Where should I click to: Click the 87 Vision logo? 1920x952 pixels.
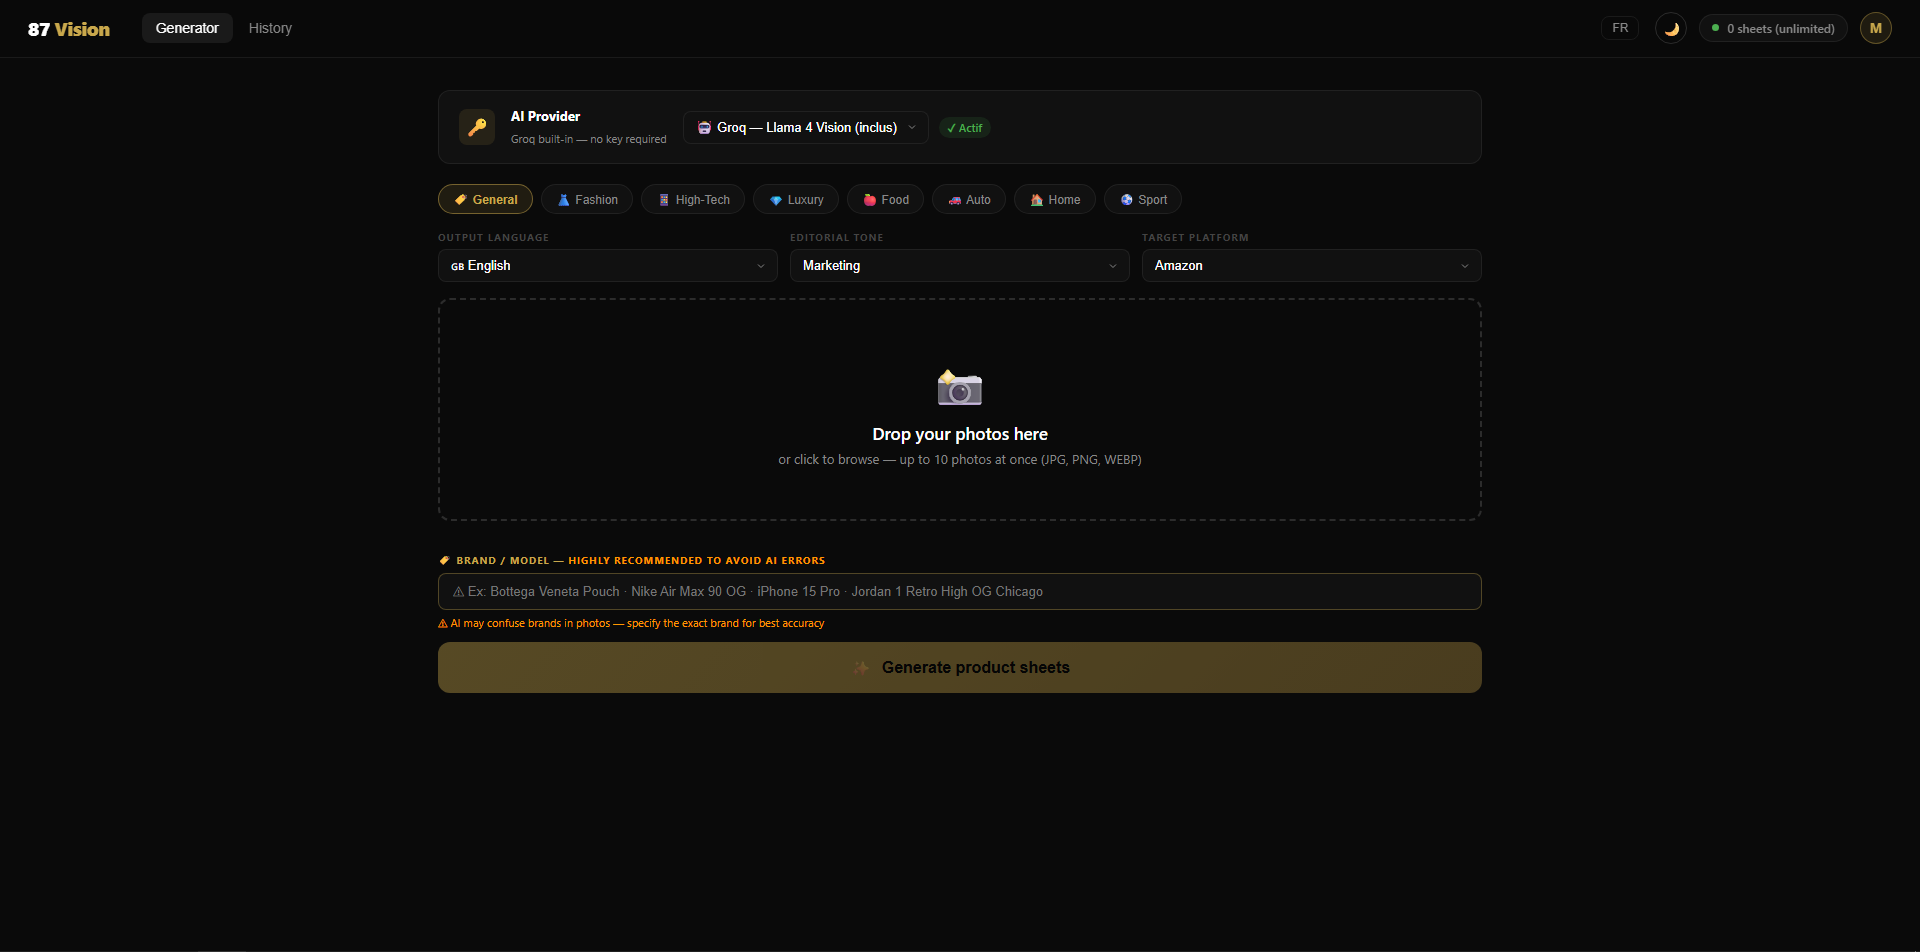[x=69, y=29]
